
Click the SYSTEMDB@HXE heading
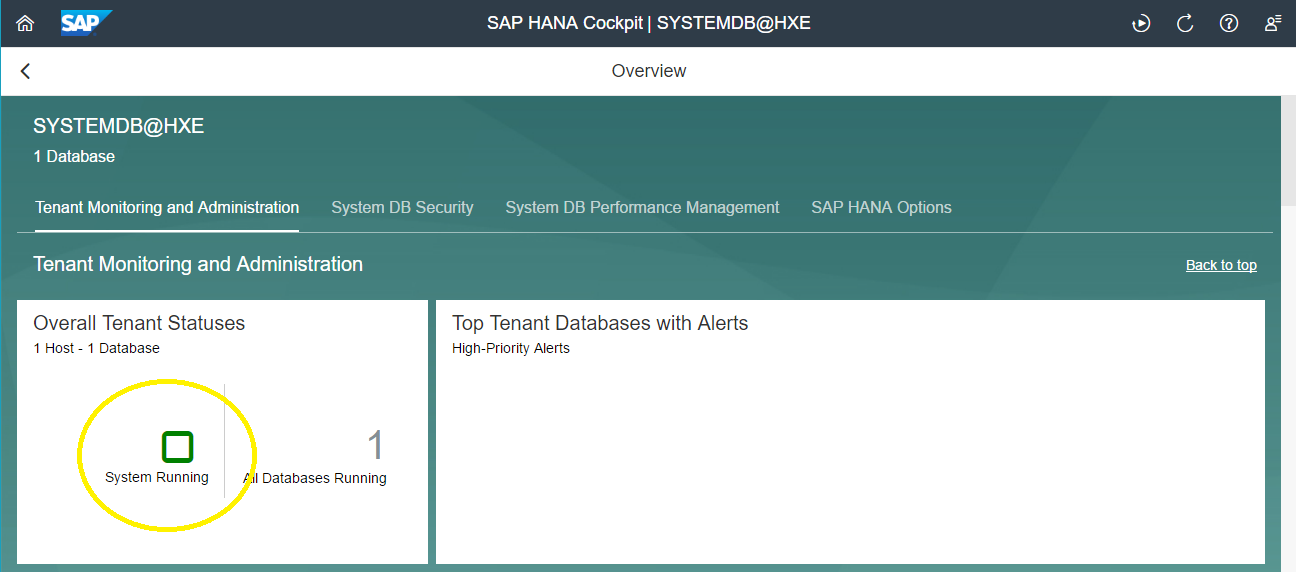pyautogui.click(x=119, y=126)
